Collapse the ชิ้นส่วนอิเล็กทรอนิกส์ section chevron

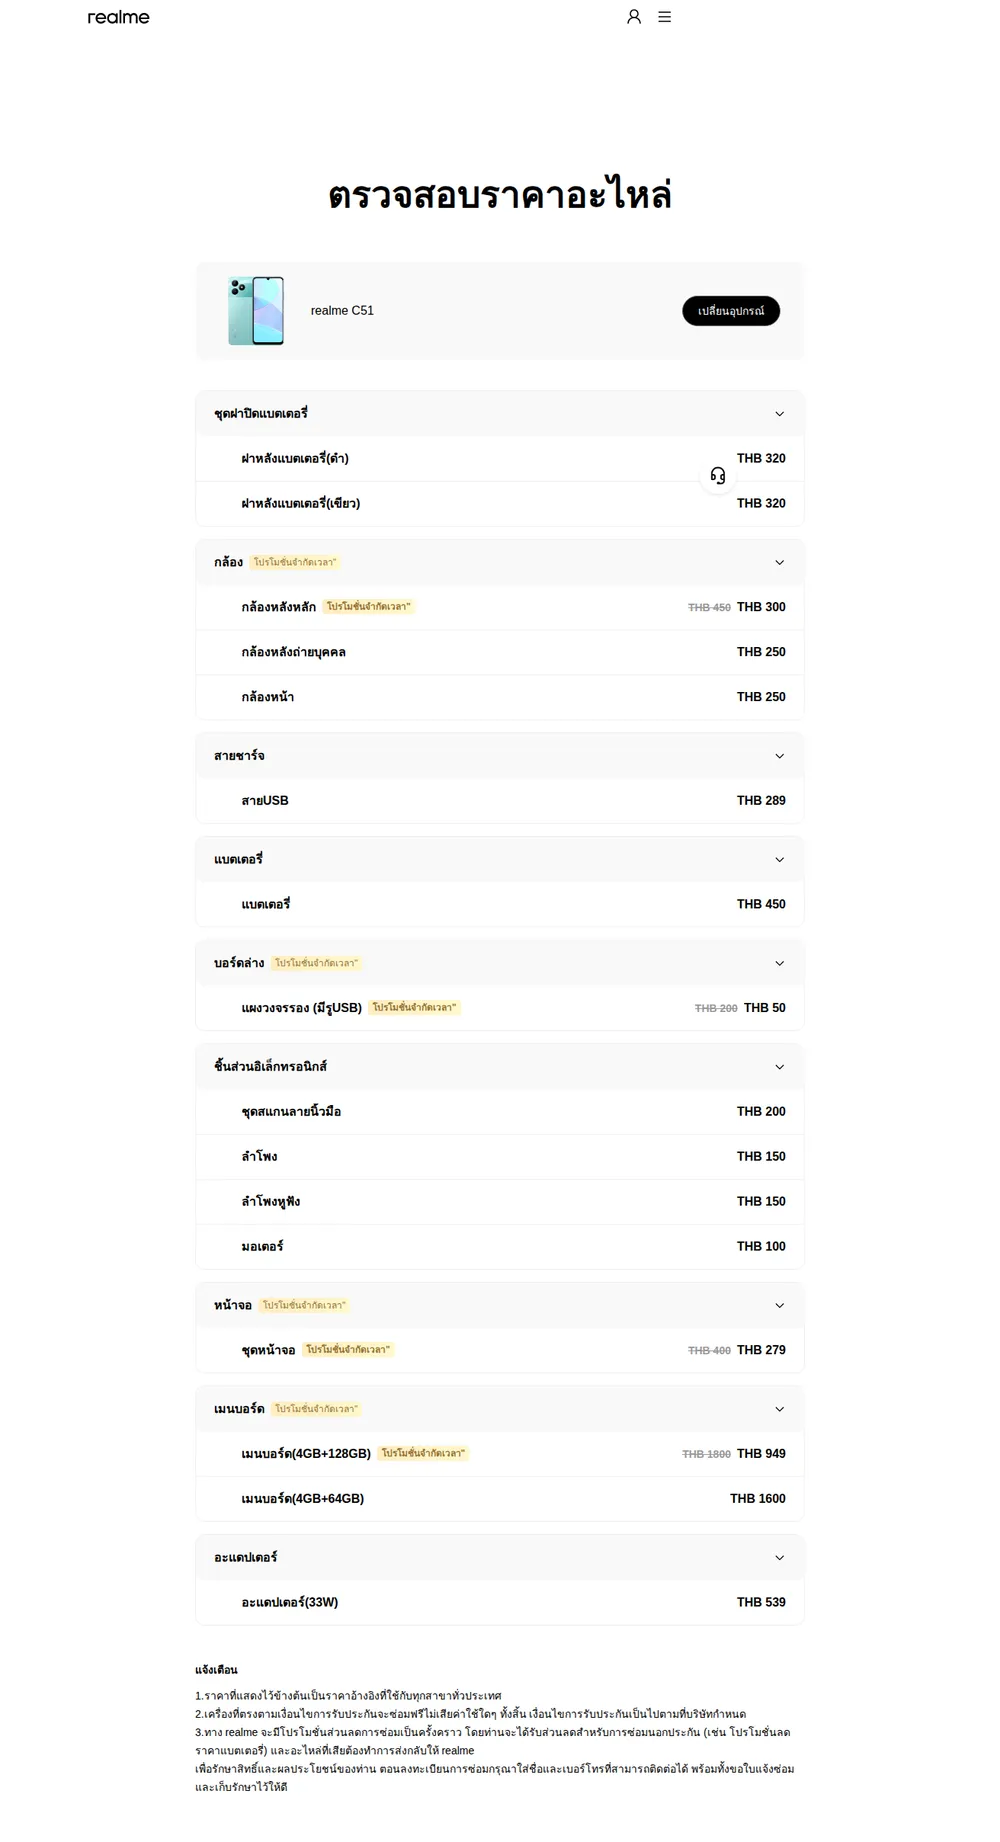click(x=780, y=1067)
